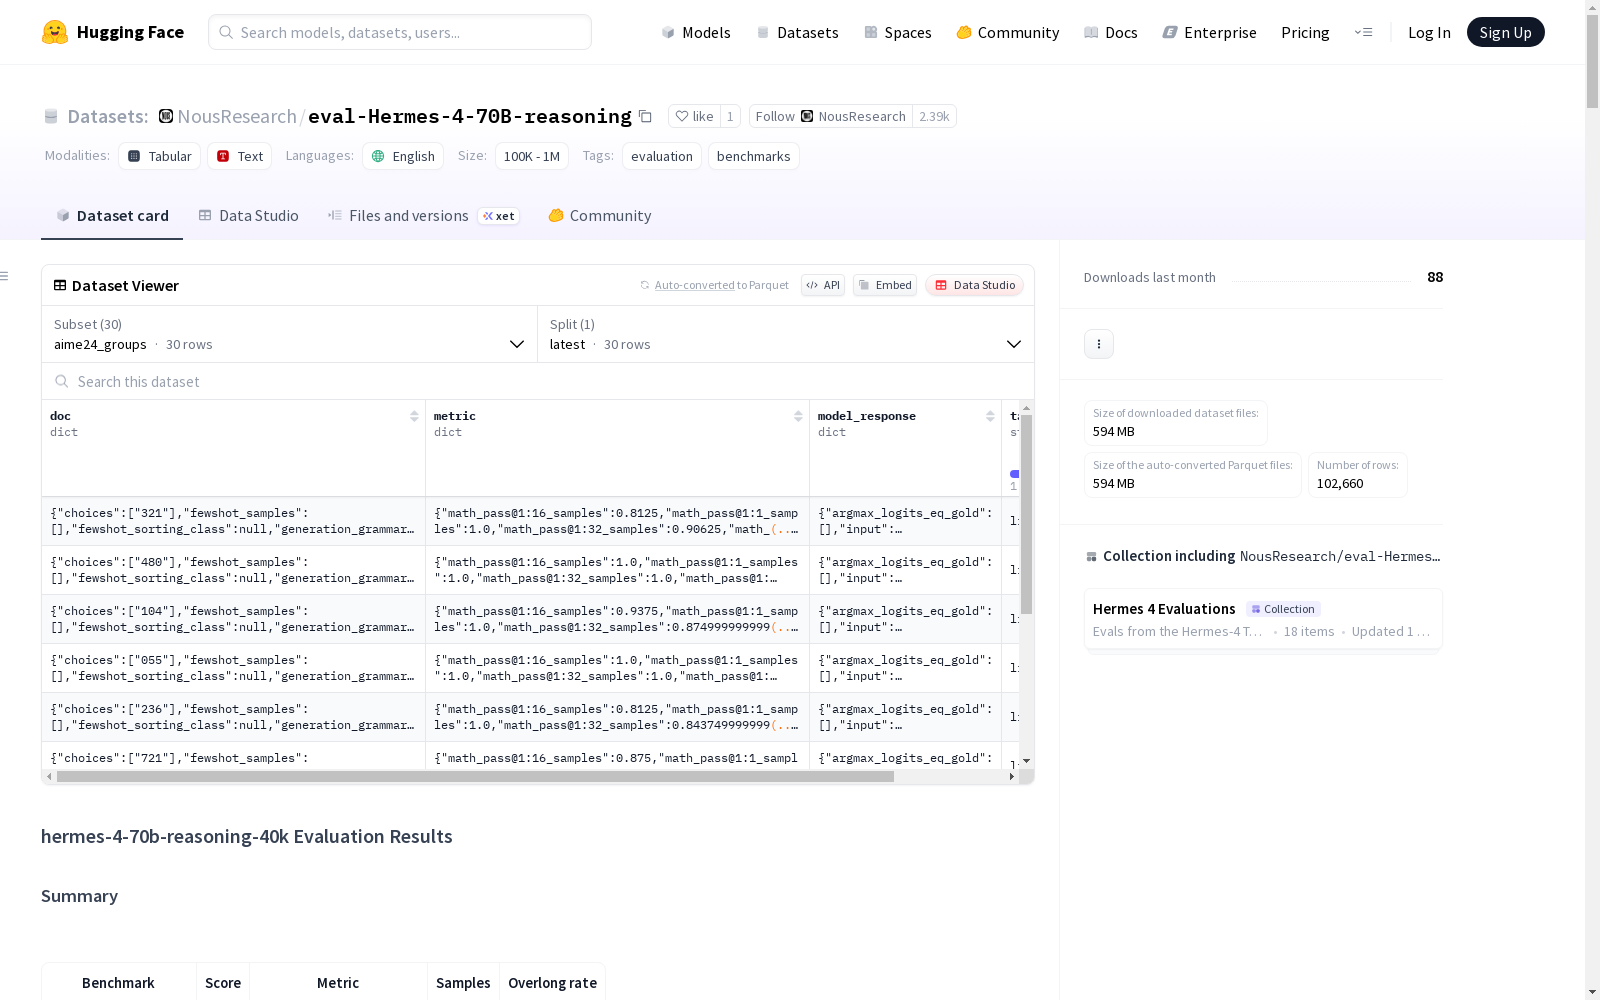Sort by the doc column
Viewport: 1600px width, 1000px height.
click(x=414, y=416)
